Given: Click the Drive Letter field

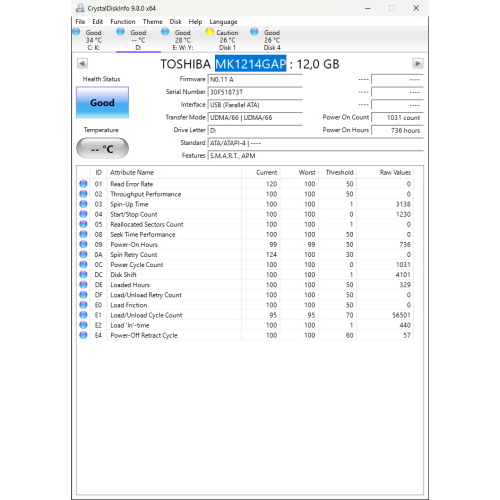Looking at the screenshot, I should click(x=255, y=130).
